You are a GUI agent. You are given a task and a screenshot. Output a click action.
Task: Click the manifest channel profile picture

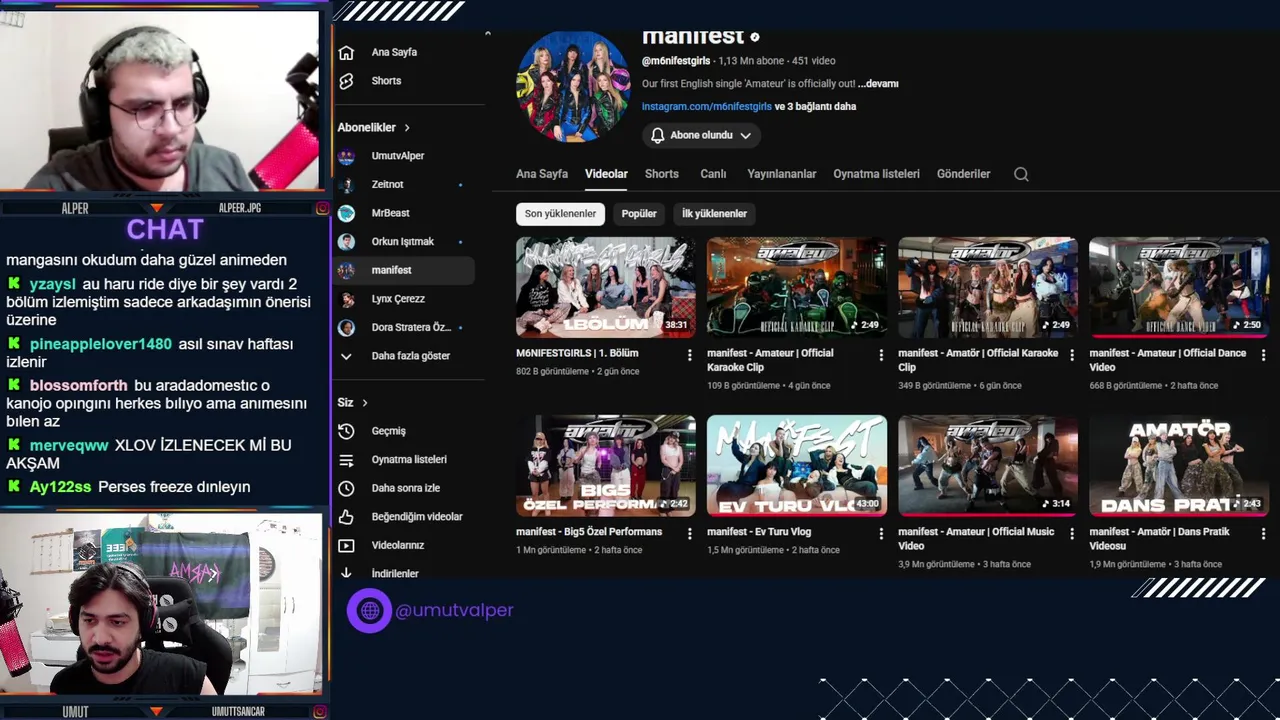(x=573, y=86)
